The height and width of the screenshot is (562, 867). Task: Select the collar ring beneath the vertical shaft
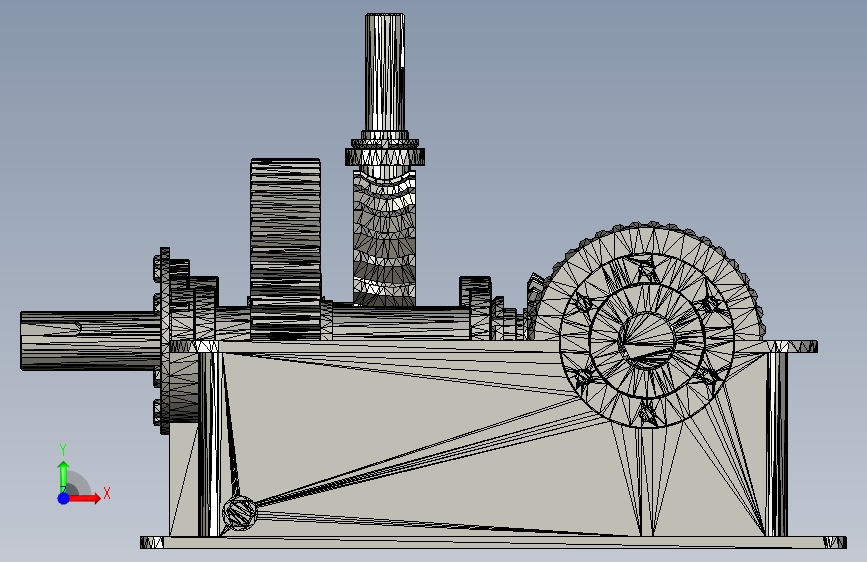[385, 156]
